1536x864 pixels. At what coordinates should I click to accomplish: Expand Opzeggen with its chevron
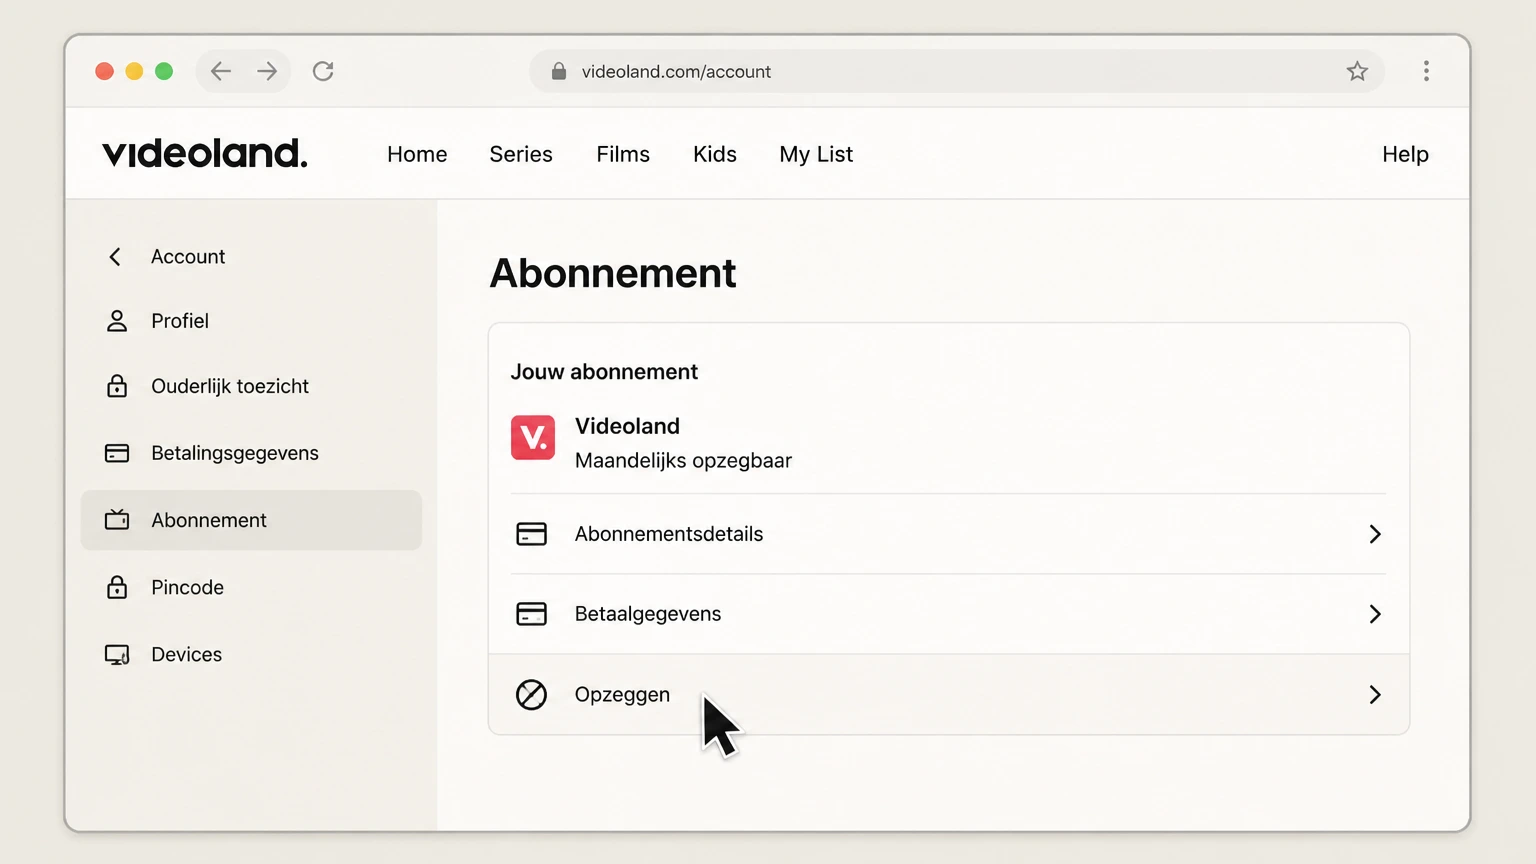pos(1375,694)
